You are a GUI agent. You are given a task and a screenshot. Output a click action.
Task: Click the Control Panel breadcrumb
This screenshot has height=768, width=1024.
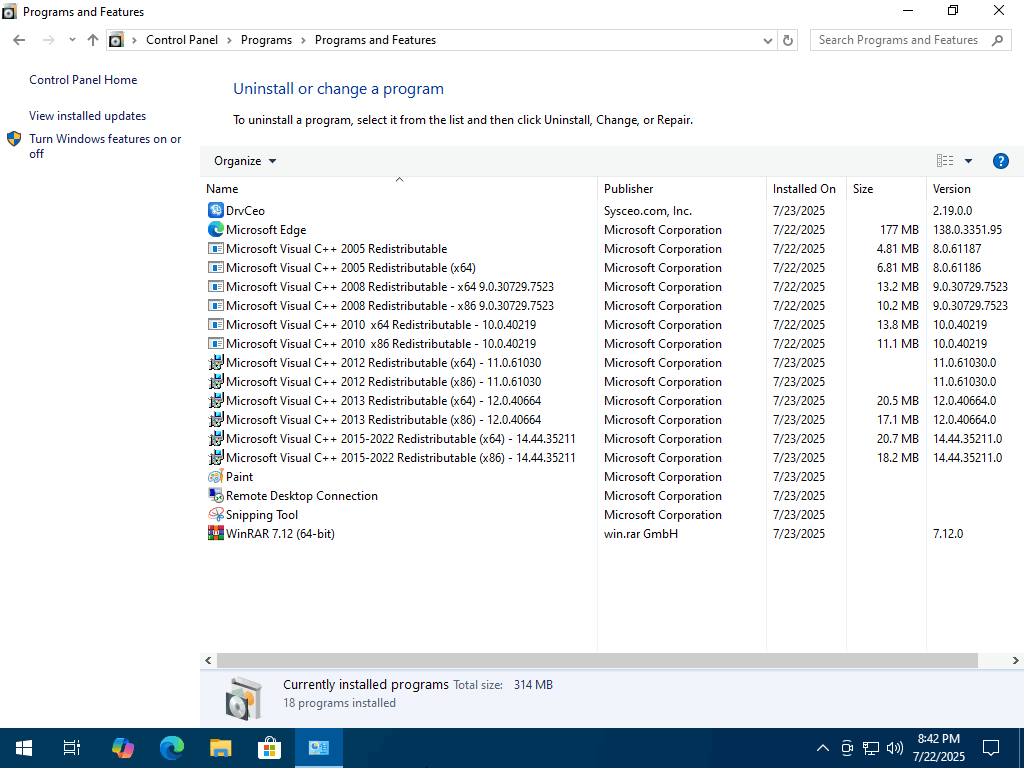click(182, 40)
